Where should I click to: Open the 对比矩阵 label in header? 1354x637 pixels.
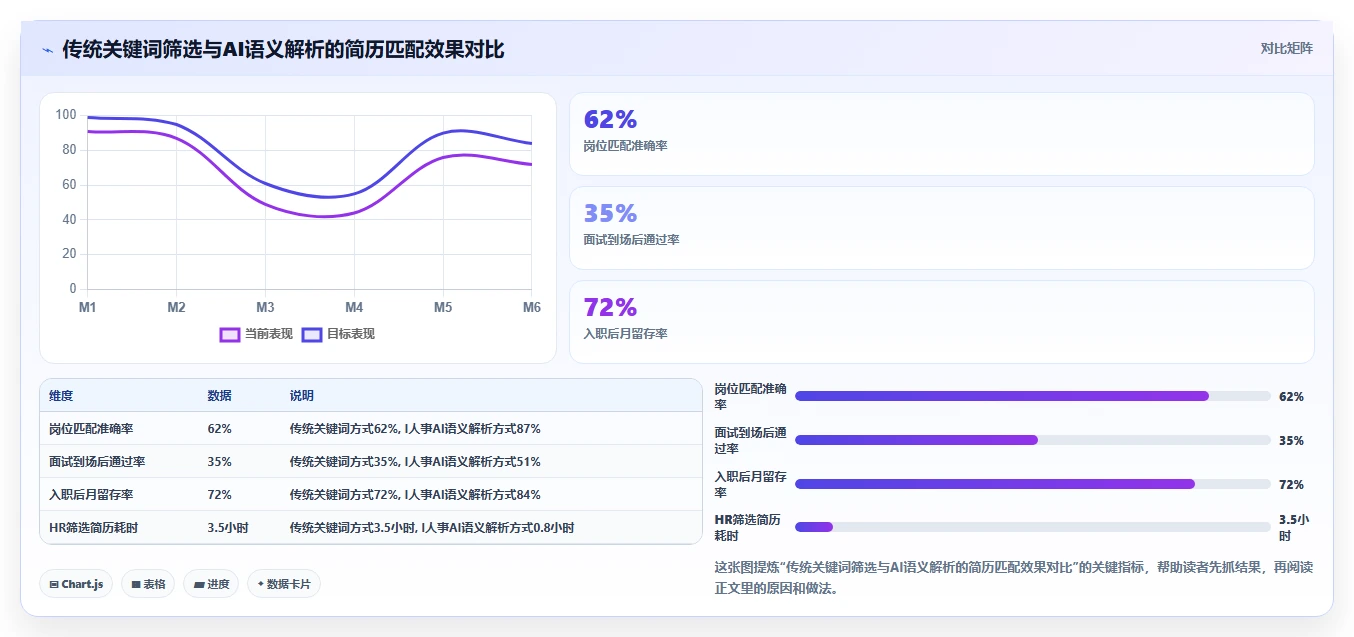click(x=1287, y=48)
